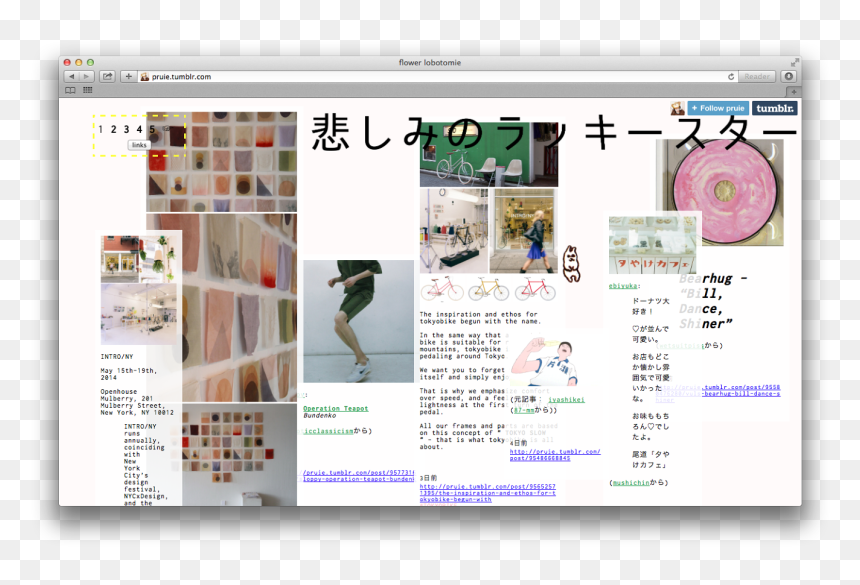Open a new tab with the tab bar plus

(x=793, y=92)
